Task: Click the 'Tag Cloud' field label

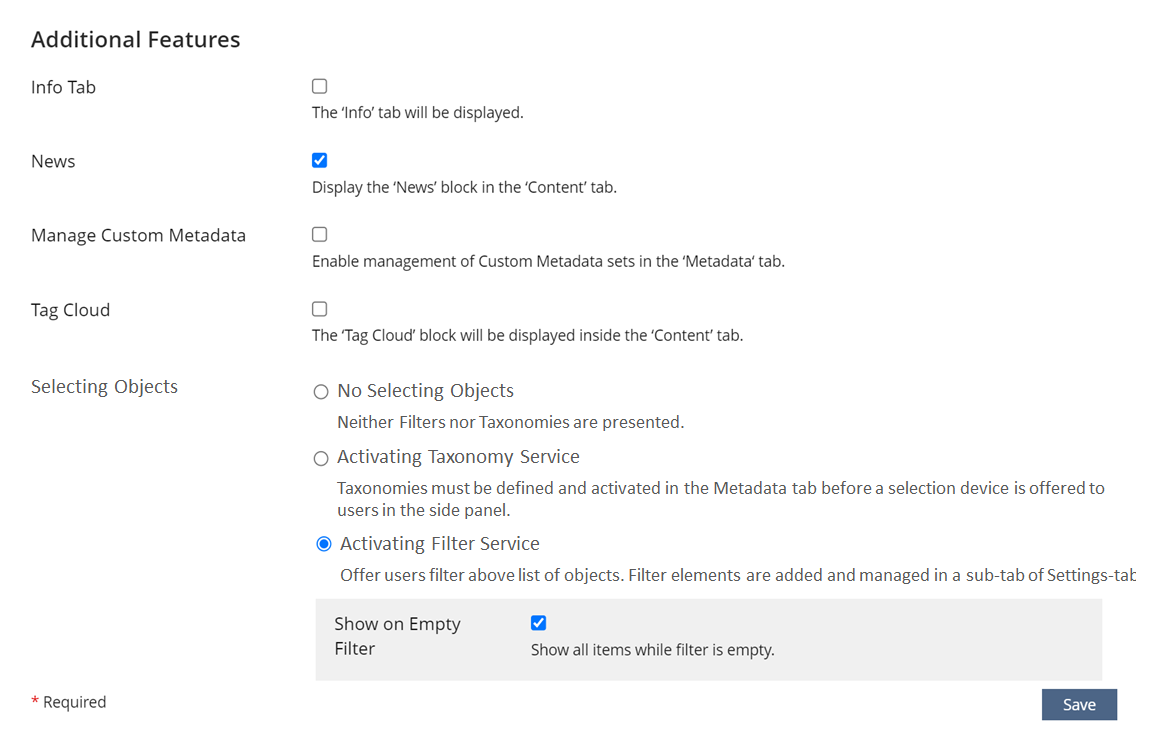Action: 70,310
